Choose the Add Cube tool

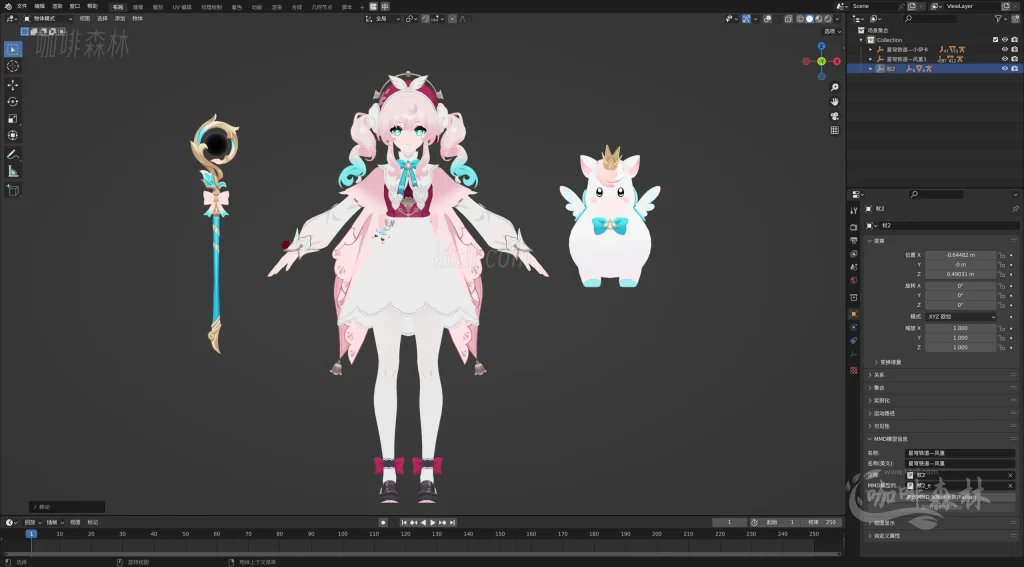[x=12, y=190]
